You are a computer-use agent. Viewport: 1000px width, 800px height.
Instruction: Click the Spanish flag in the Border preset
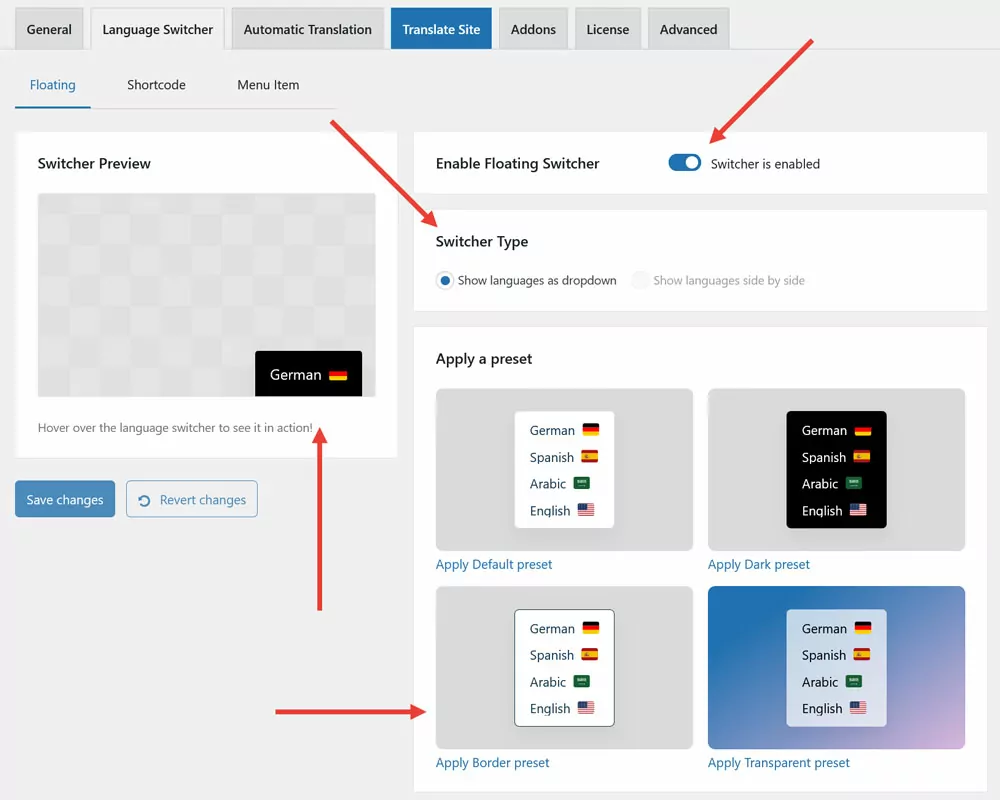point(589,655)
